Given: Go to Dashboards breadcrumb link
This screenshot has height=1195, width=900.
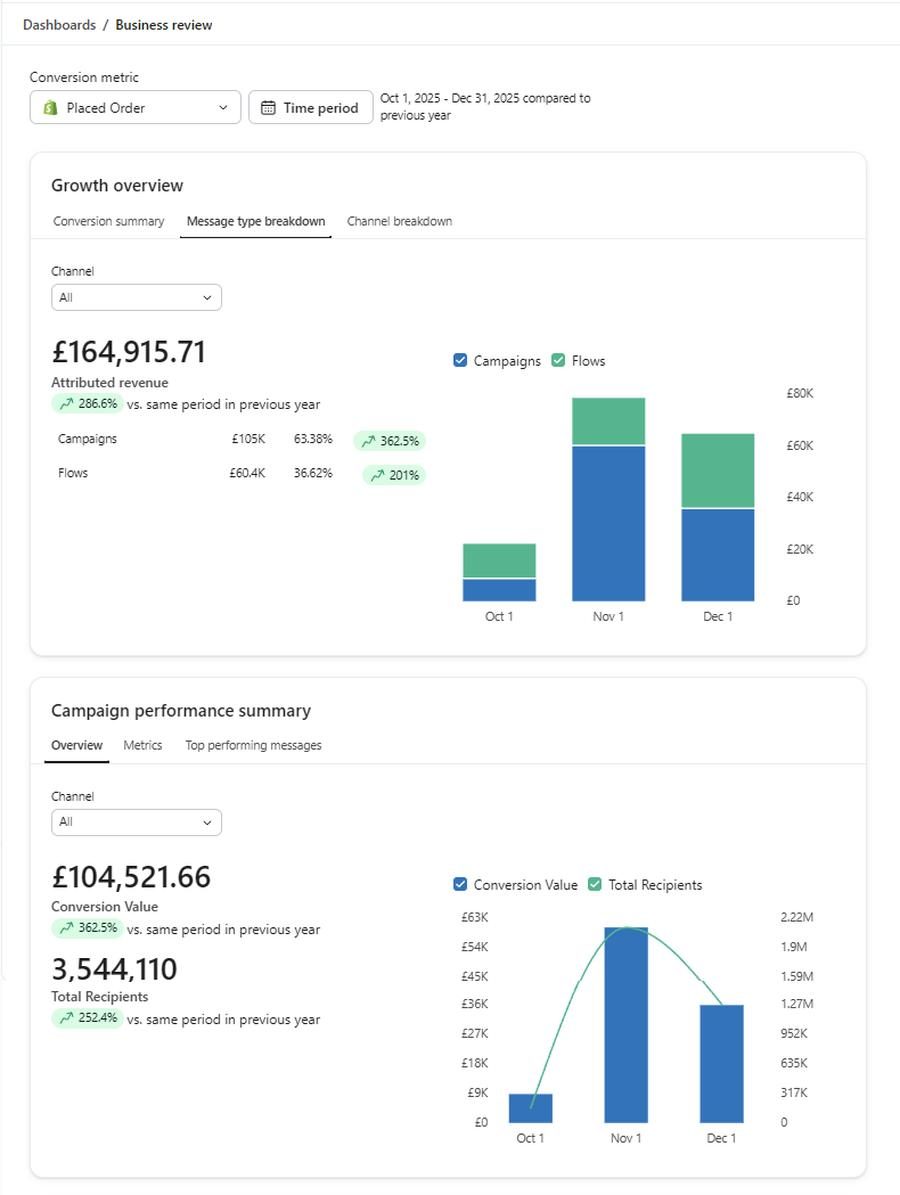Looking at the screenshot, I should tap(59, 24).
